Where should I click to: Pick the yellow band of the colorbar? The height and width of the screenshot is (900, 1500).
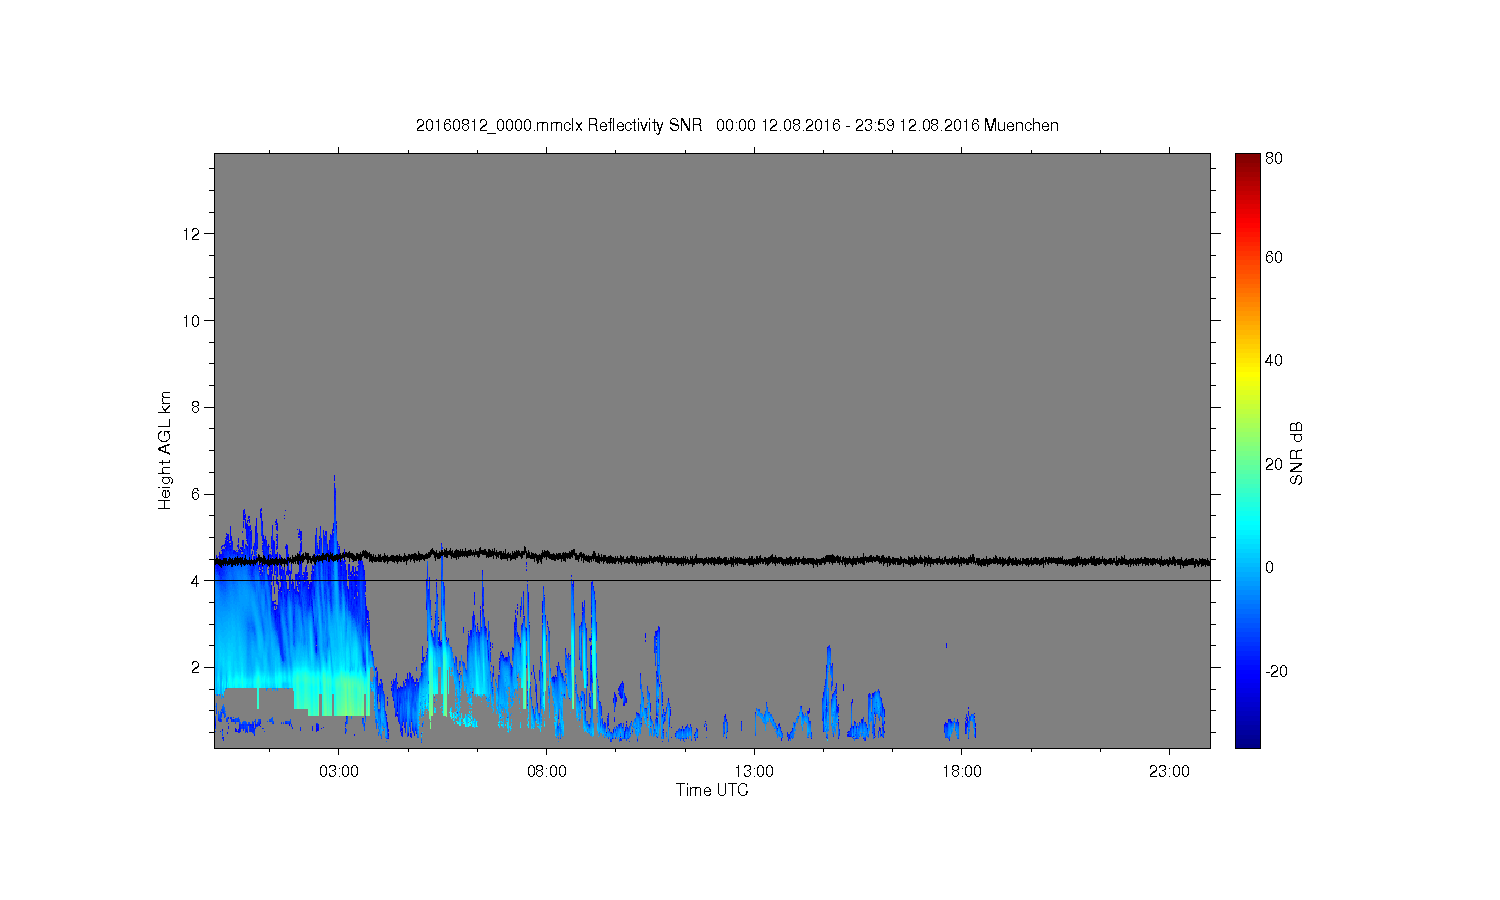point(1247,375)
